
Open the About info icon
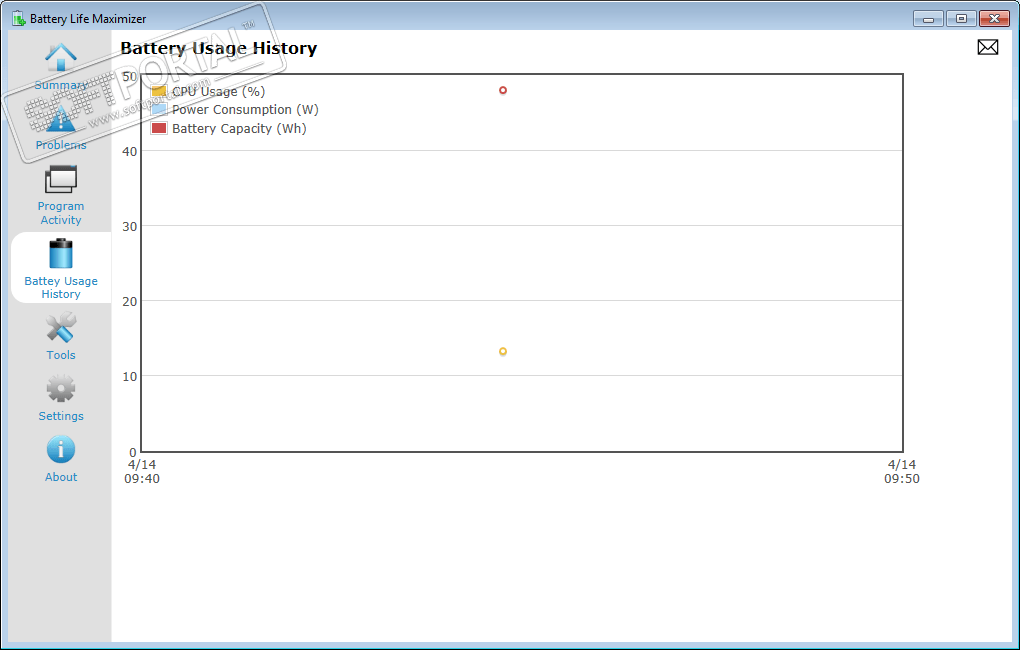pyautogui.click(x=60, y=450)
